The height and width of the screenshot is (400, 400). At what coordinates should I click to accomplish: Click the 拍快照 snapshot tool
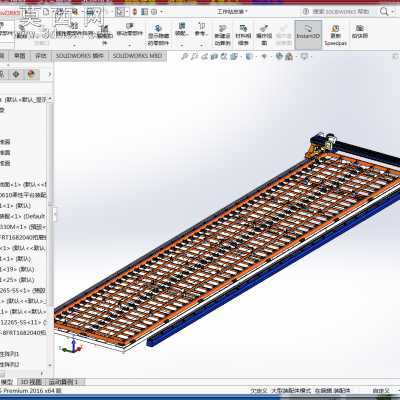point(360,32)
